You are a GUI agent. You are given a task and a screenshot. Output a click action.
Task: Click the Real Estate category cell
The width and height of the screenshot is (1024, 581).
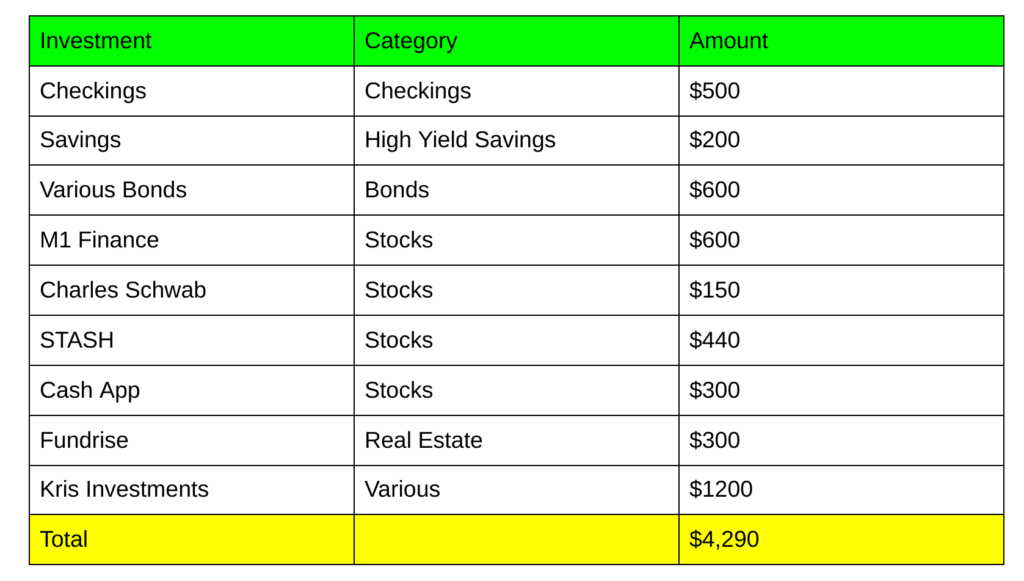(423, 440)
